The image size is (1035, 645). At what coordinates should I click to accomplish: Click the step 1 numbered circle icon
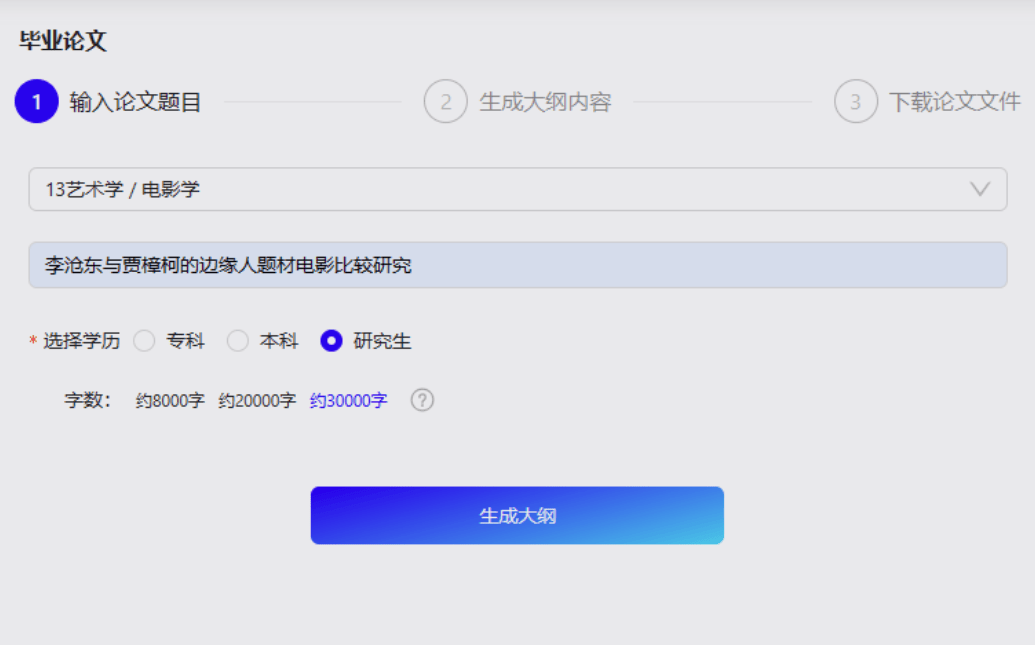(36, 102)
